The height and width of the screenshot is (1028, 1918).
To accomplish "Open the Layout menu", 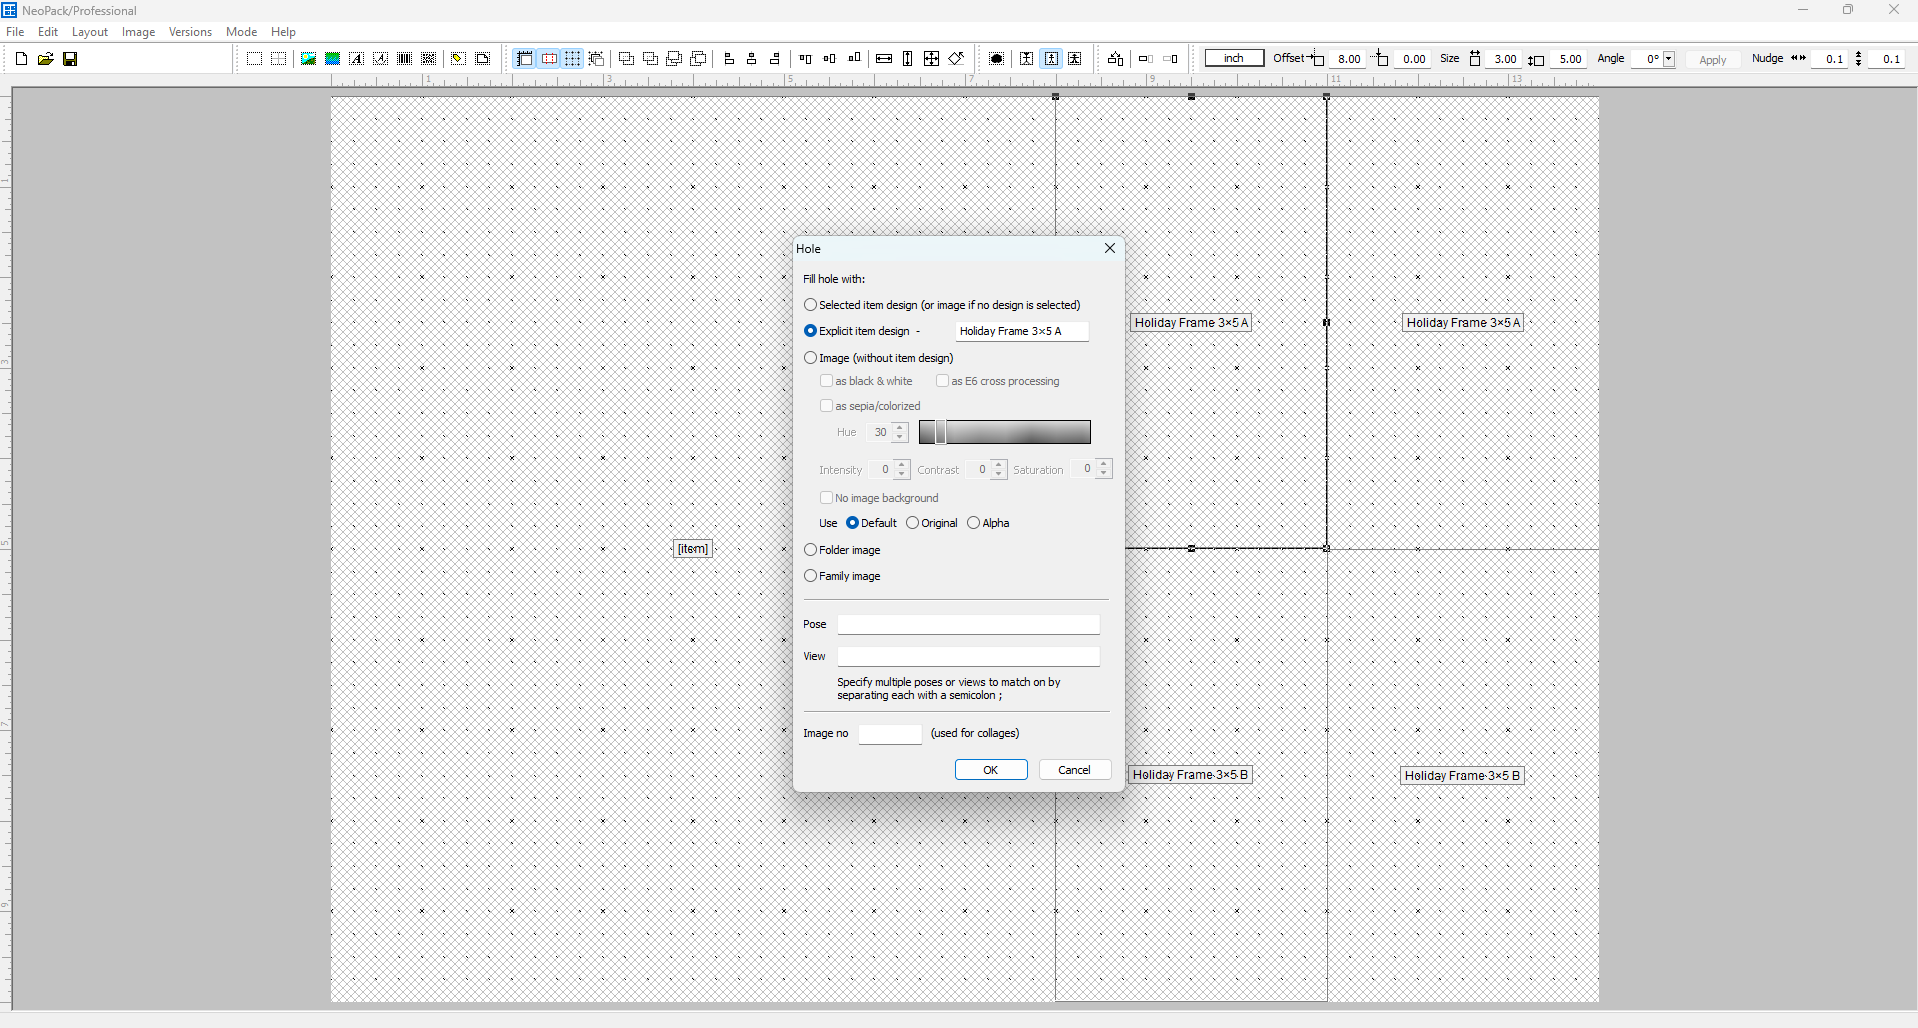I will [89, 31].
